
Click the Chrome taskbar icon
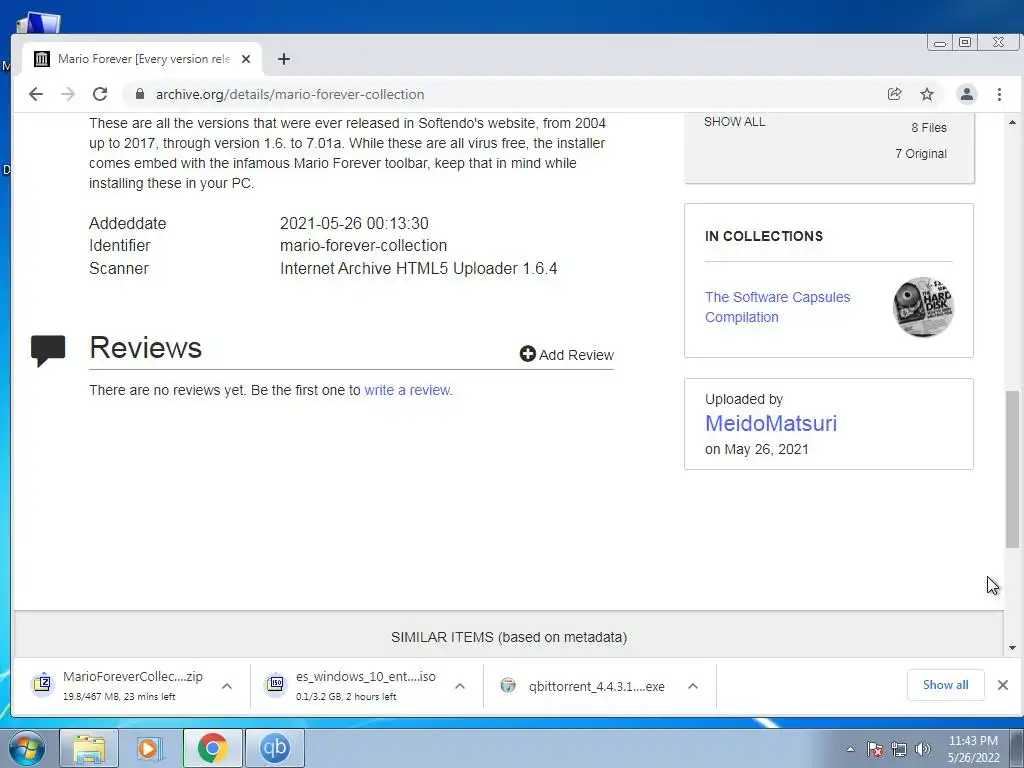[x=212, y=748]
